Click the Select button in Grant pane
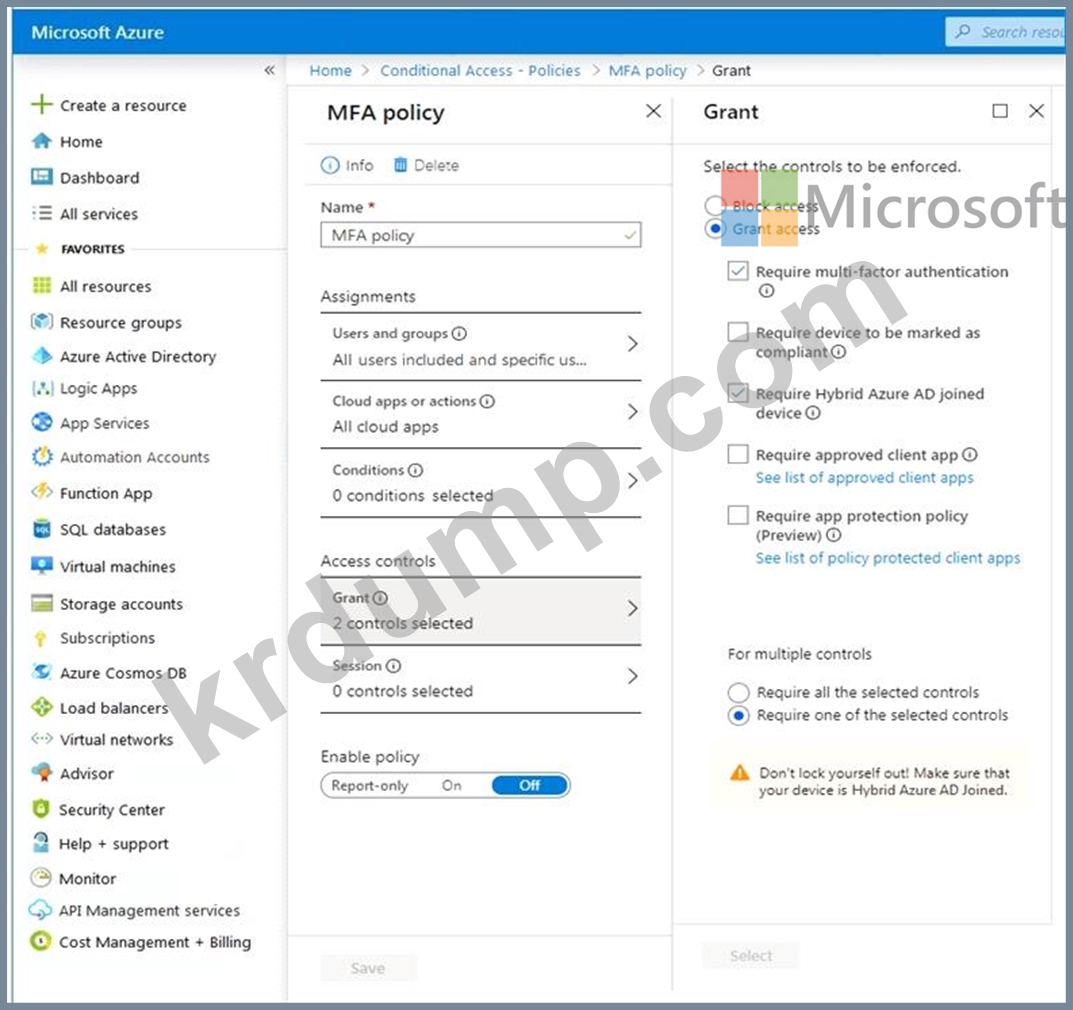Screen dimensions: 1073x1010 tap(751, 956)
